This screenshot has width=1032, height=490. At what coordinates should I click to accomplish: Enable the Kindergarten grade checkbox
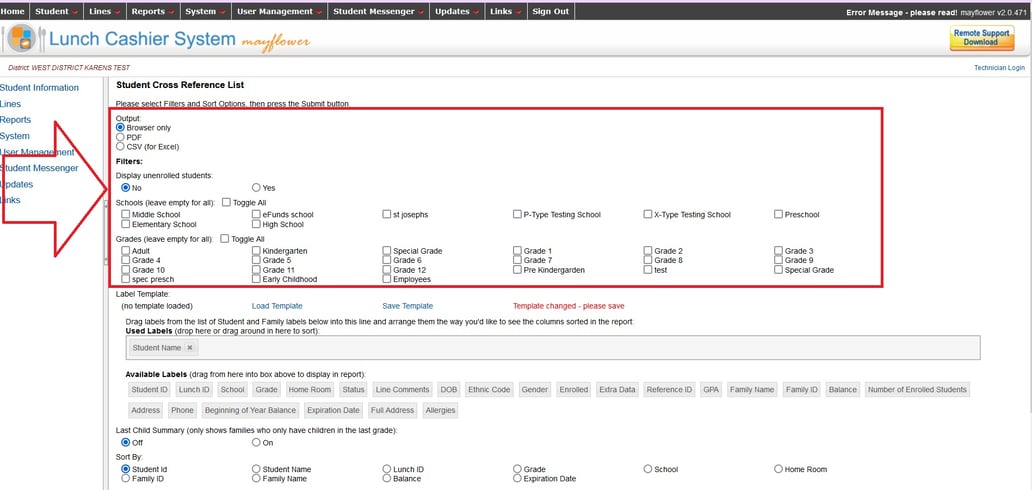click(257, 251)
